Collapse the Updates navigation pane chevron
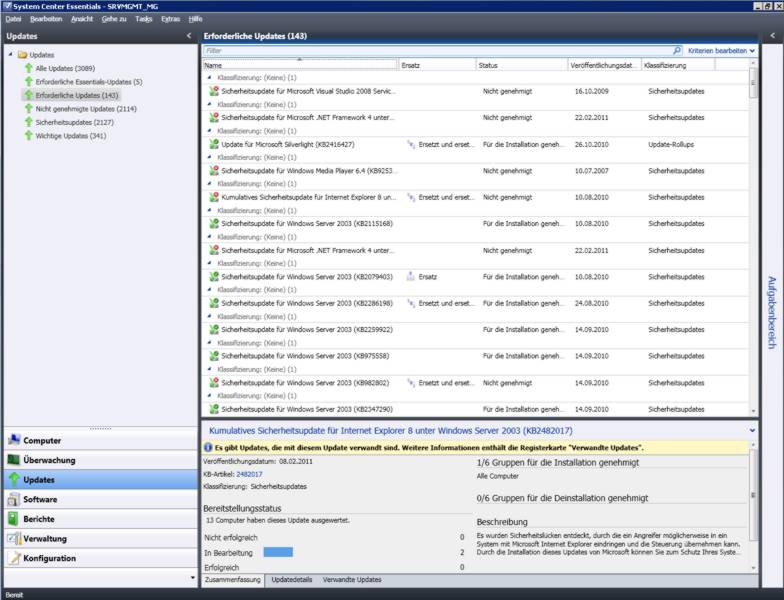This screenshot has height=600, width=784. click(x=188, y=36)
